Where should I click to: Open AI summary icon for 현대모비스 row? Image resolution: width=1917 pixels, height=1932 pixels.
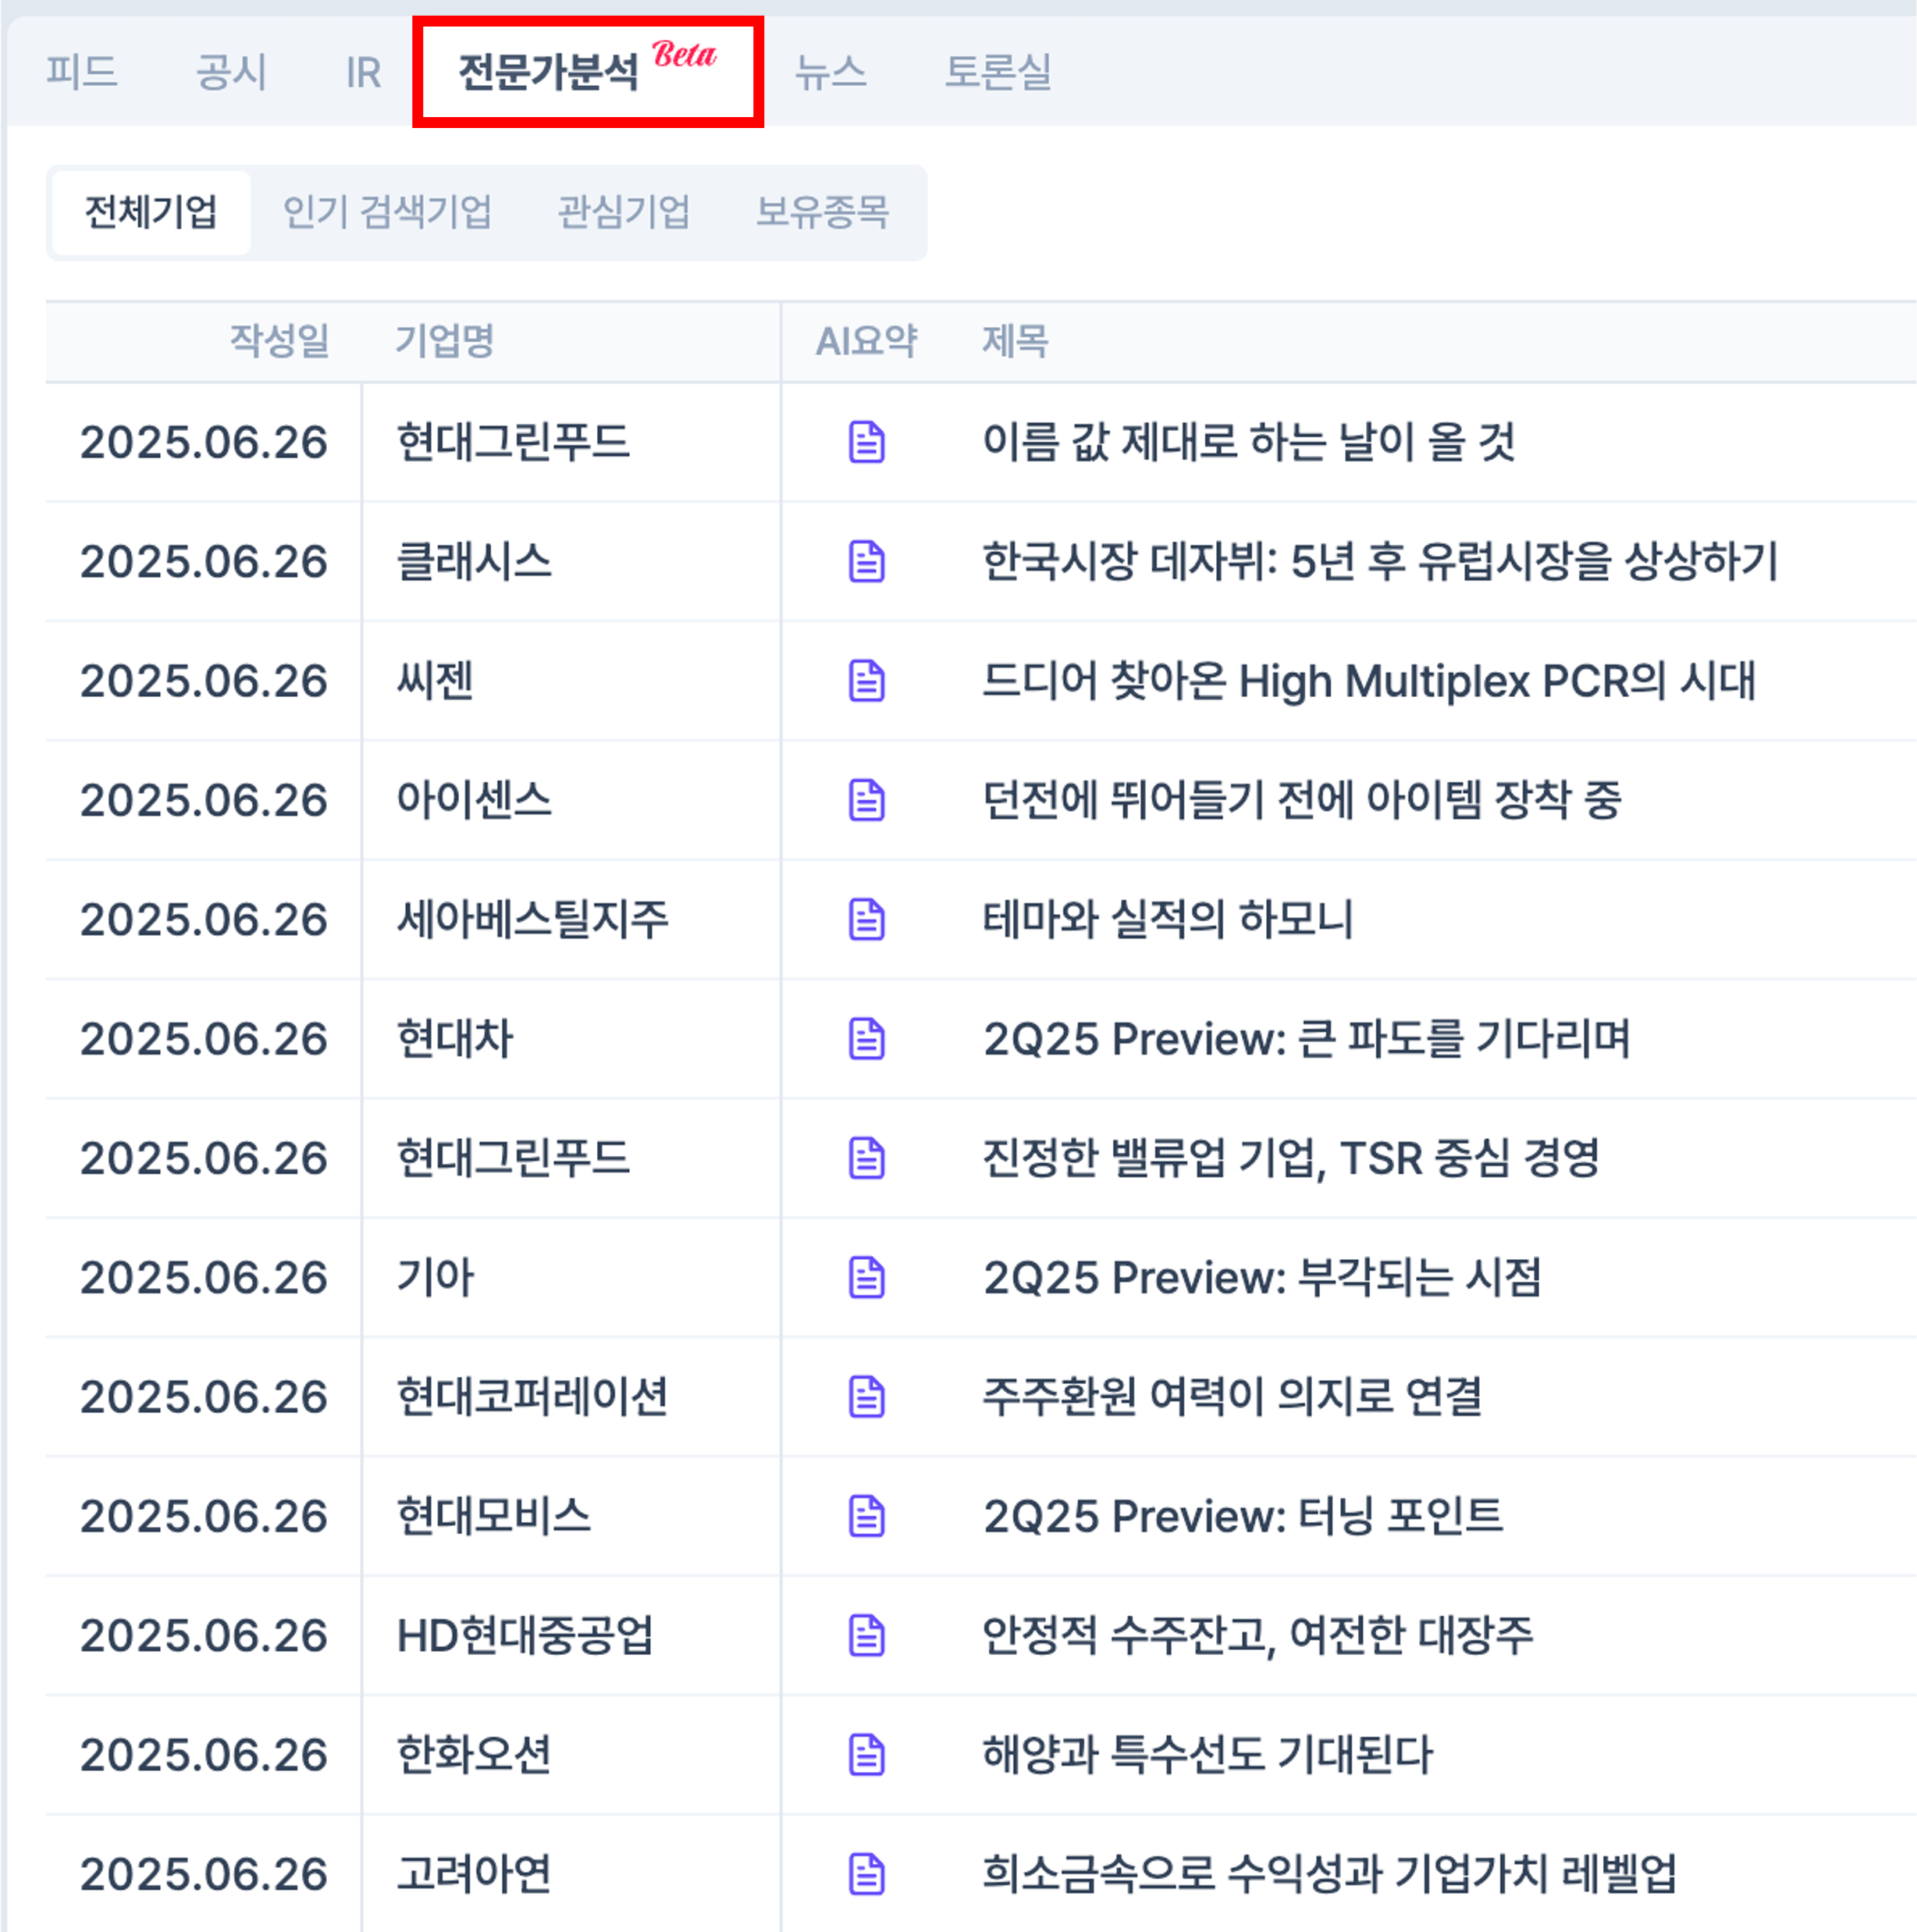pos(866,1516)
